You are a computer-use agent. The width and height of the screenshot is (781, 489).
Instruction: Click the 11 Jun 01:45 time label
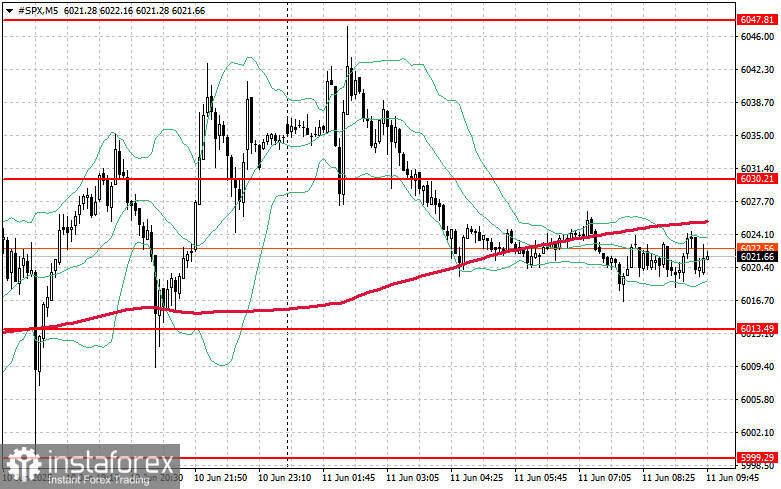[348, 478]
